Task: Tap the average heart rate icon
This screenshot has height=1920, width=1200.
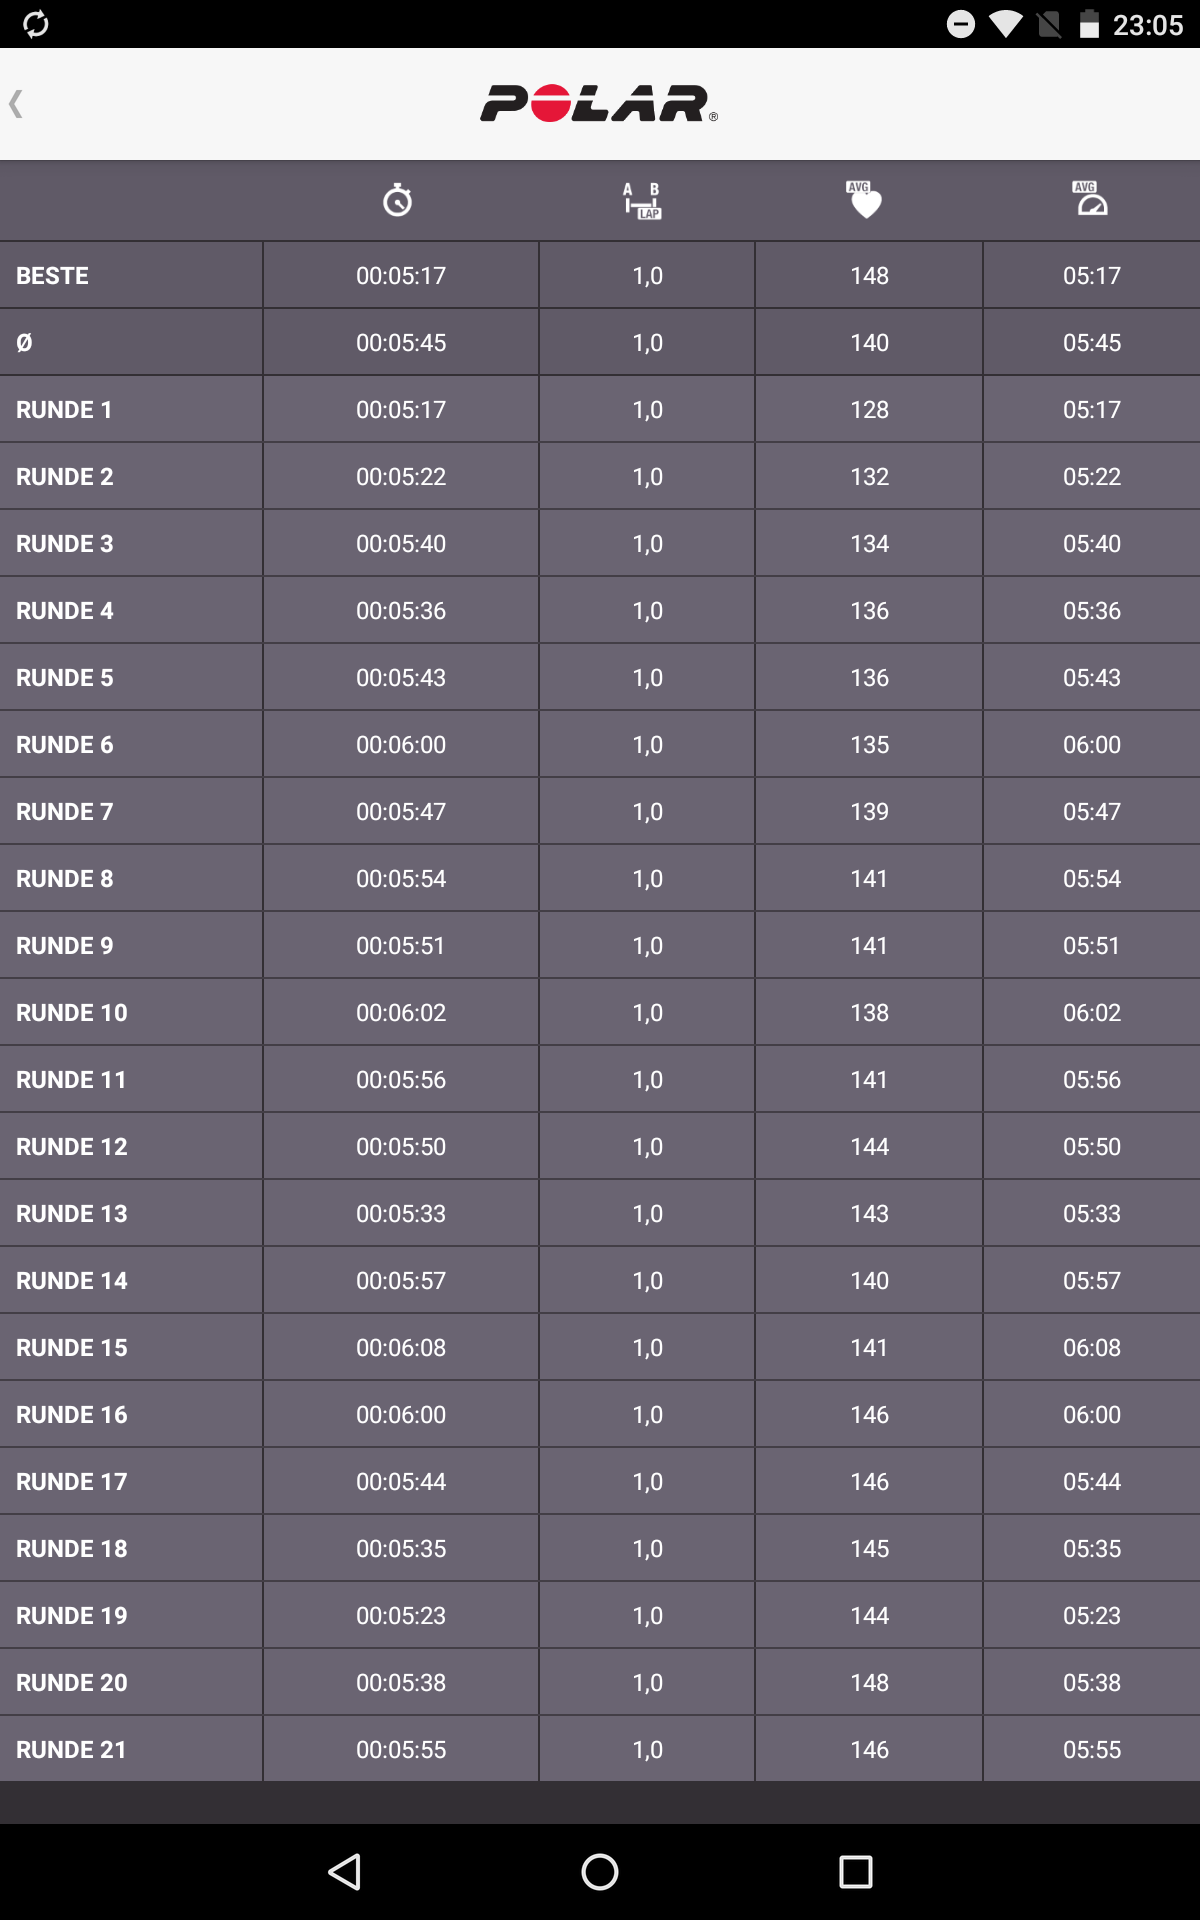Action: coord(865,200)
